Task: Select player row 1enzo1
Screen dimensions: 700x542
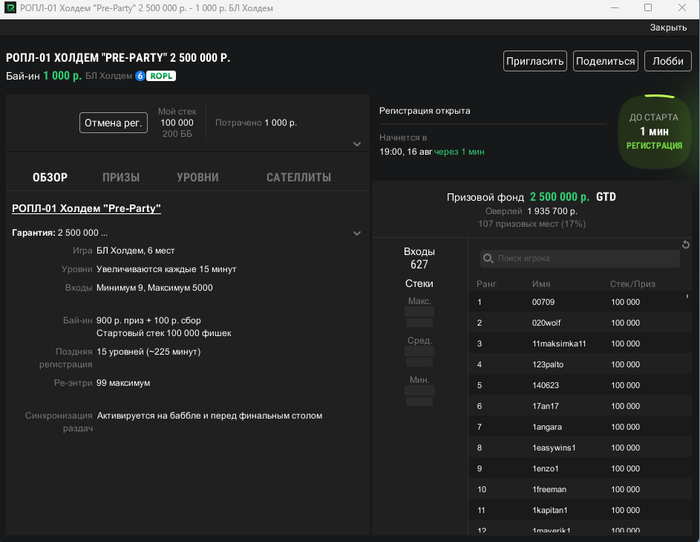Action: (580, 469)
